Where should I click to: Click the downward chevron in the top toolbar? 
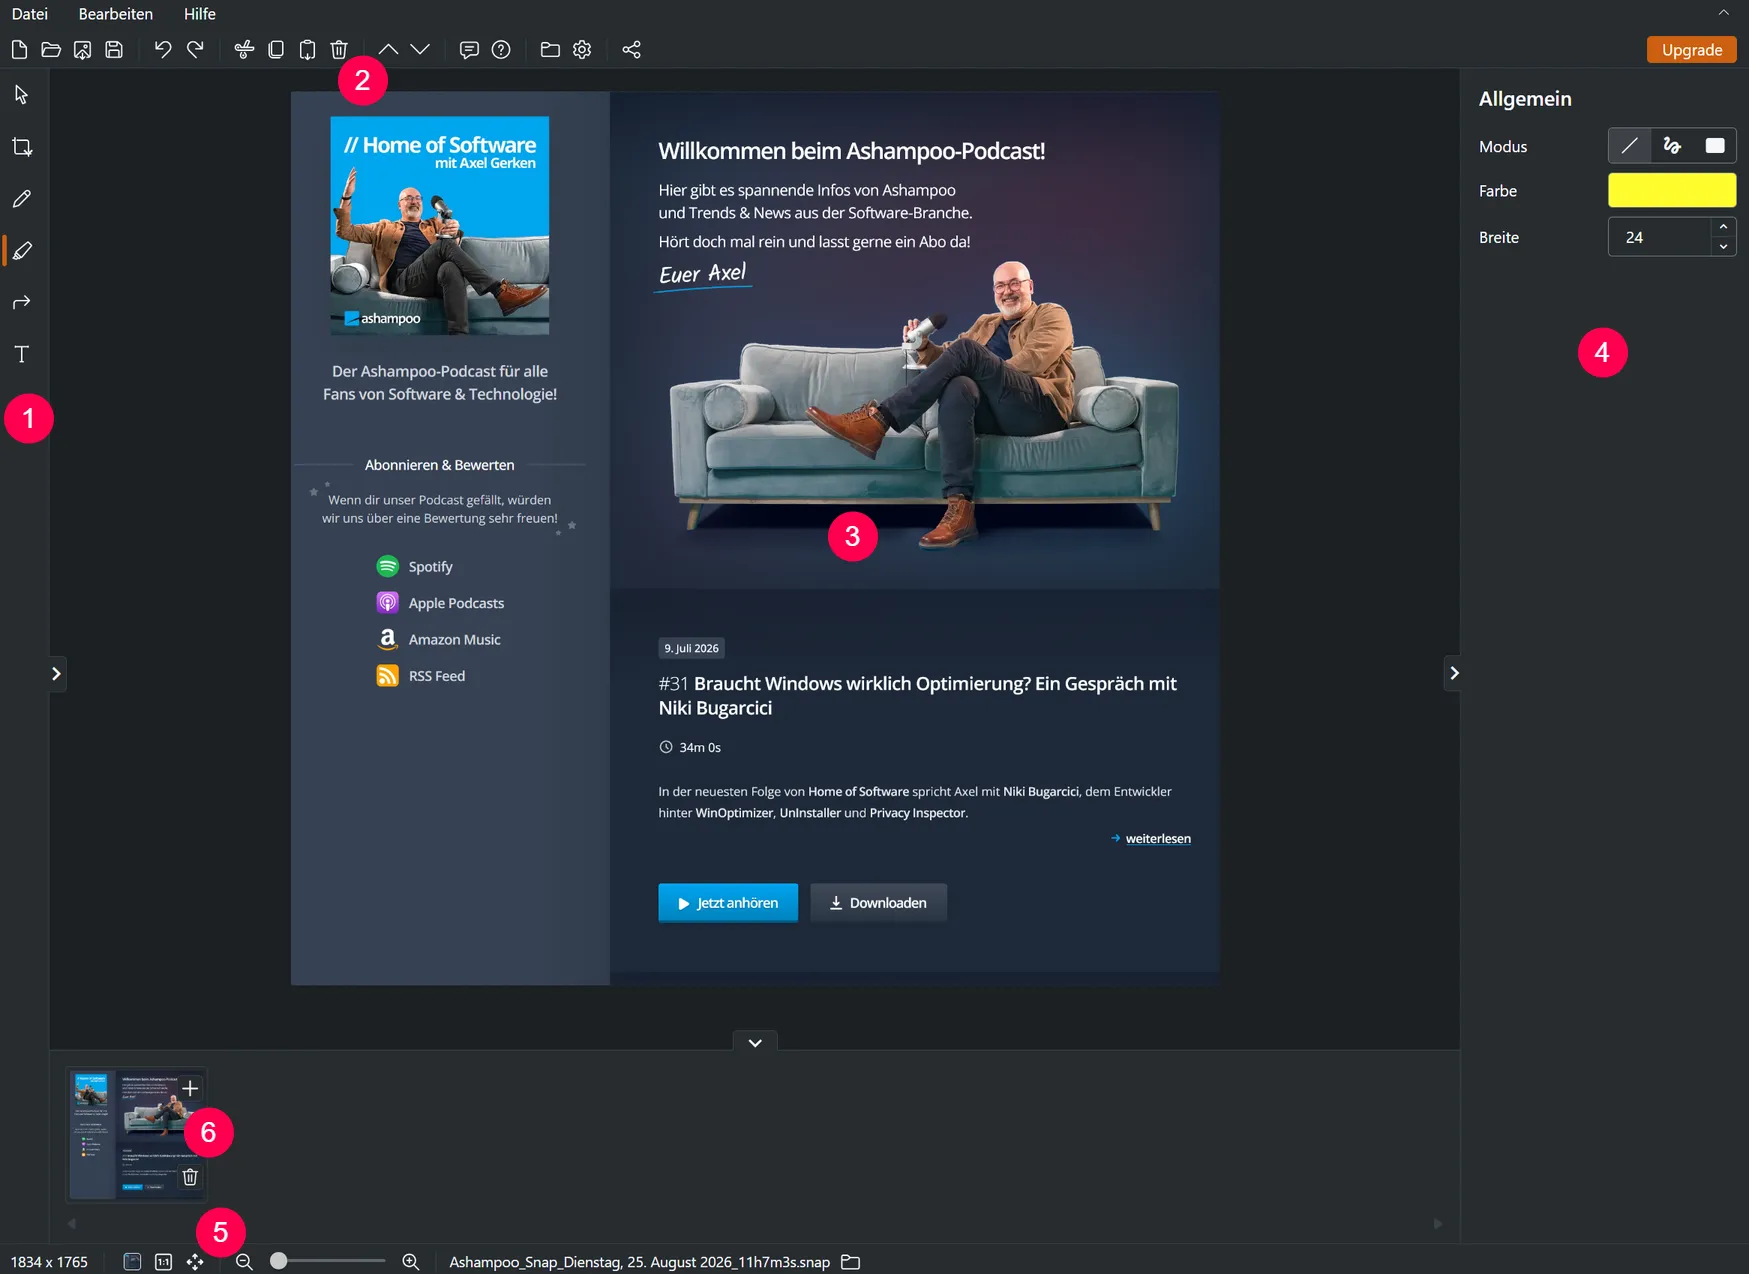(420, 50)
